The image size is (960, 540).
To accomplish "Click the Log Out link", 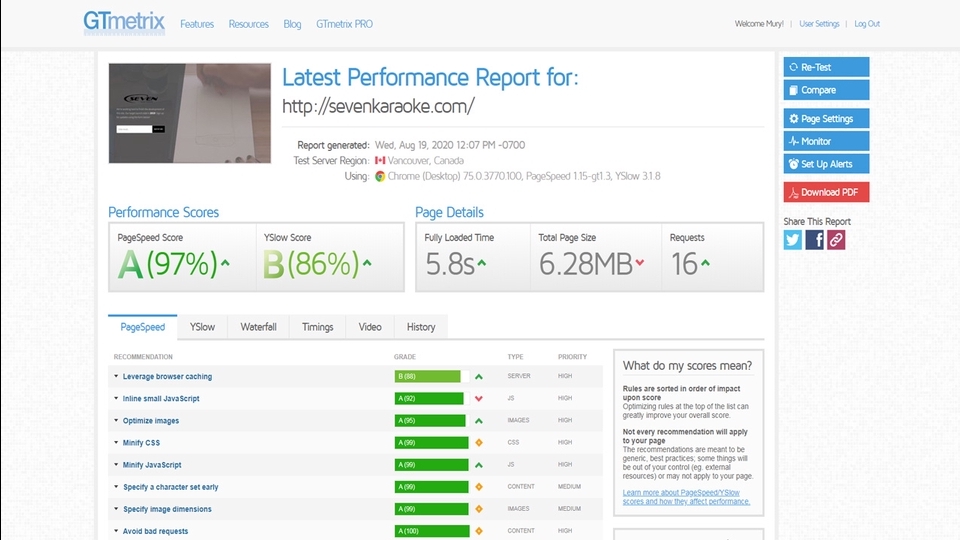I will click(867, 24).
